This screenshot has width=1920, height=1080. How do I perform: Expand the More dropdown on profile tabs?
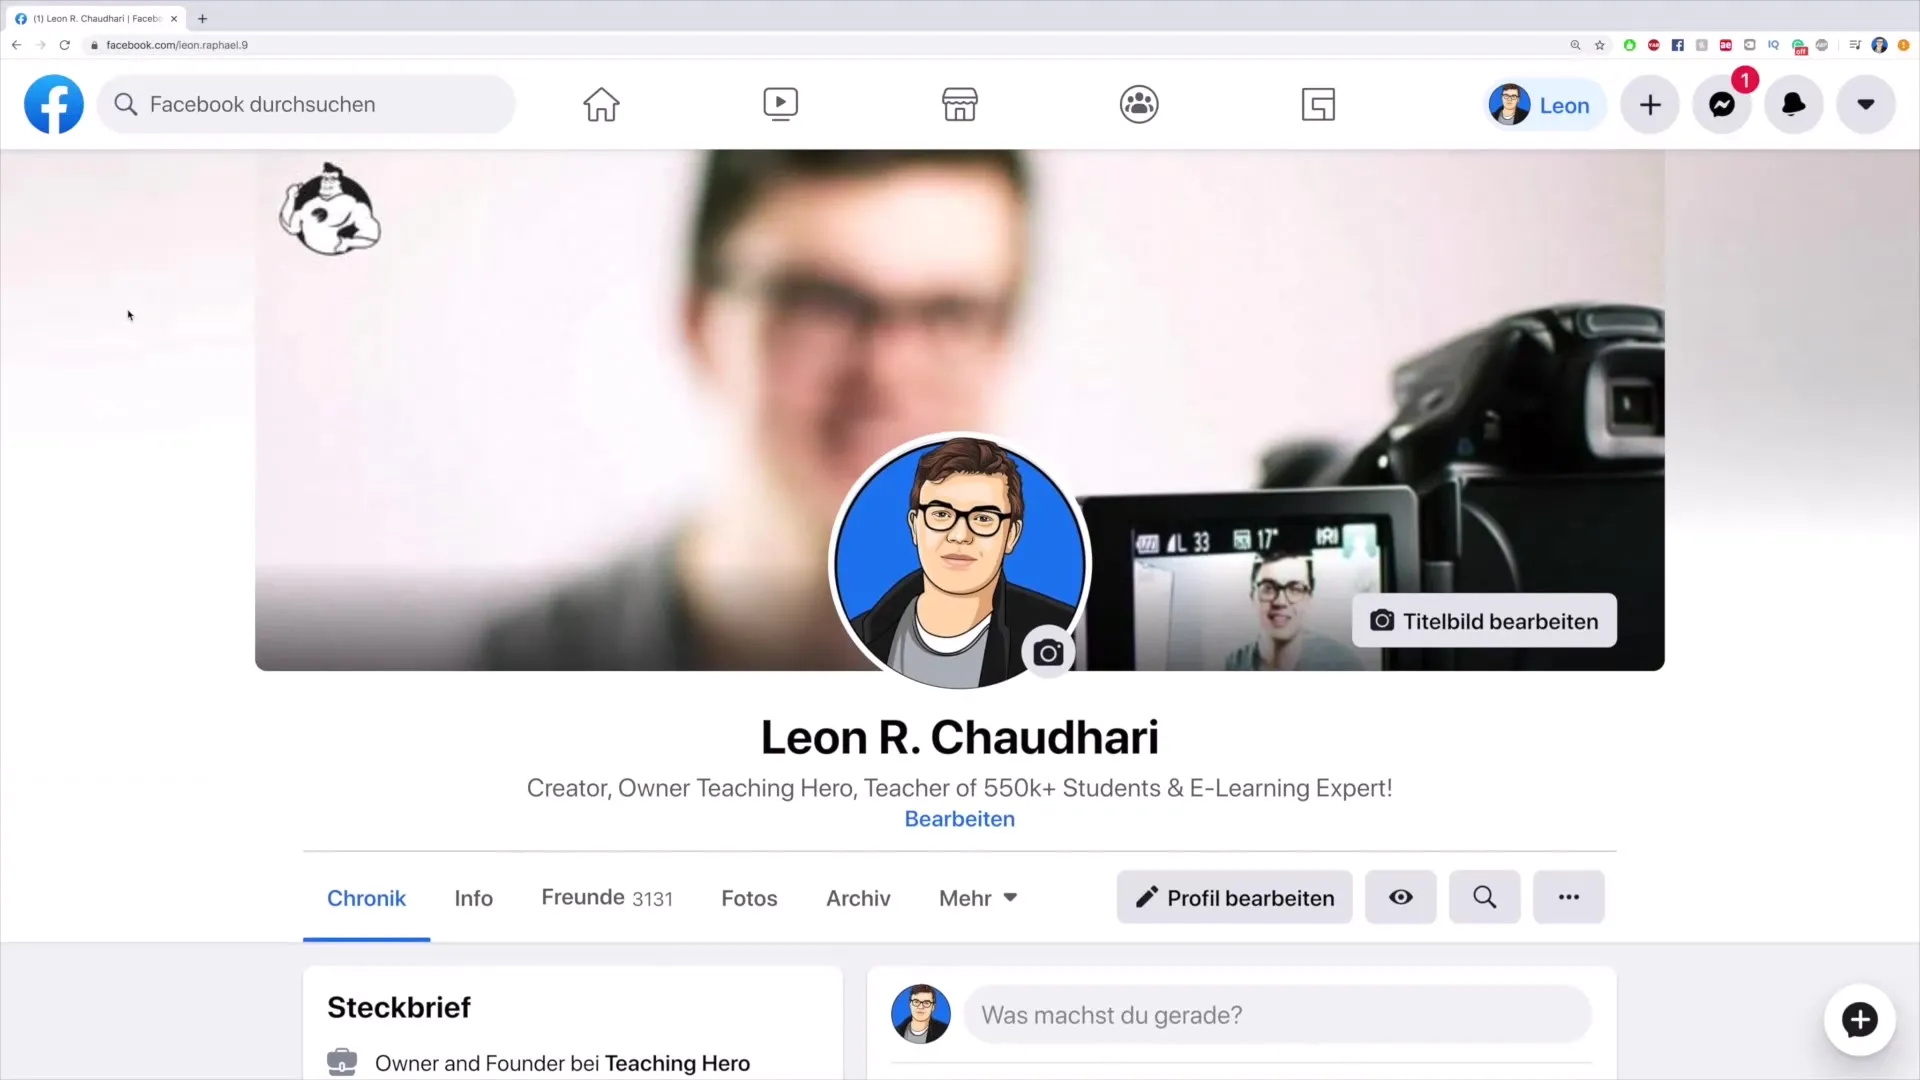977,897
